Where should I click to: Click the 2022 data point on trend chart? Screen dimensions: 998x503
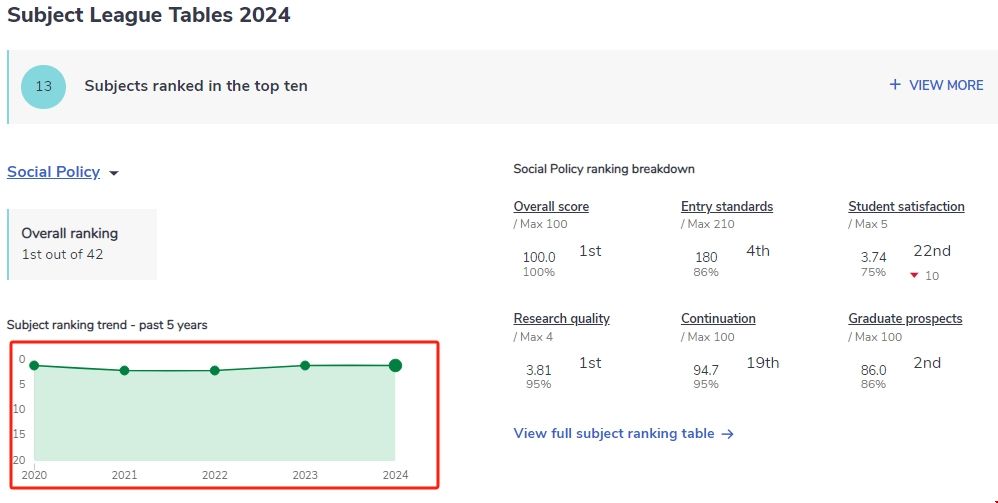(x=214, y=370)
